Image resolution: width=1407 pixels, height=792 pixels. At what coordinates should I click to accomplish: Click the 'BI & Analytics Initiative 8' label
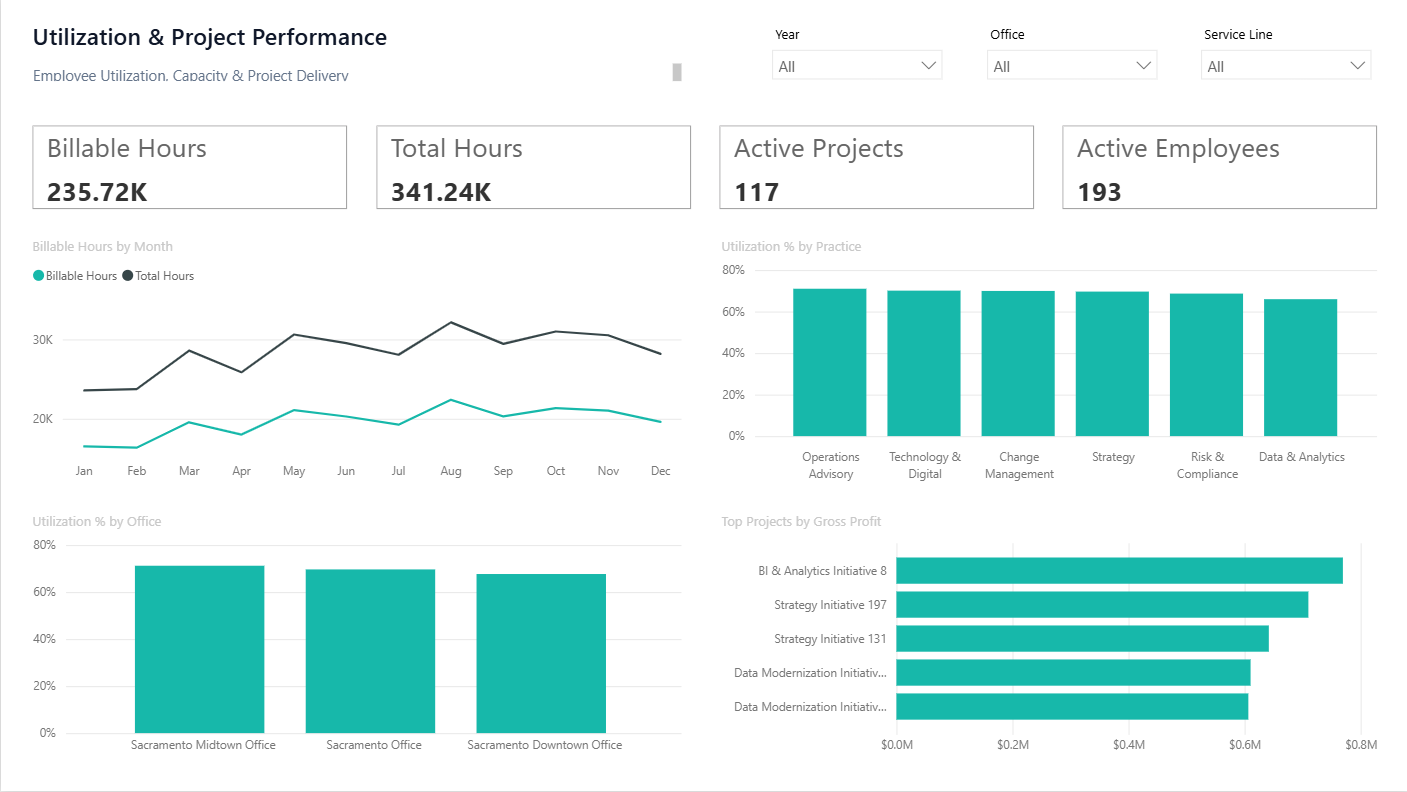point(822,571)
